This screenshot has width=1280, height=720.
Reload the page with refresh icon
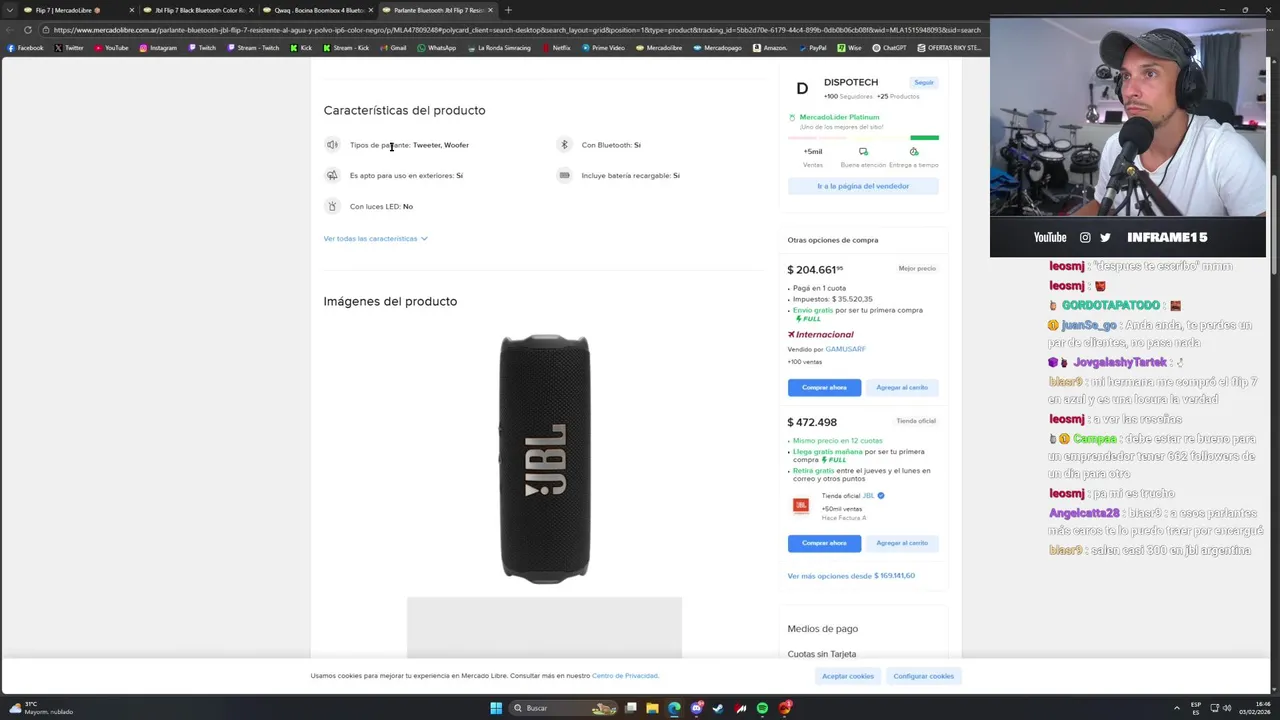coord(28,30)
